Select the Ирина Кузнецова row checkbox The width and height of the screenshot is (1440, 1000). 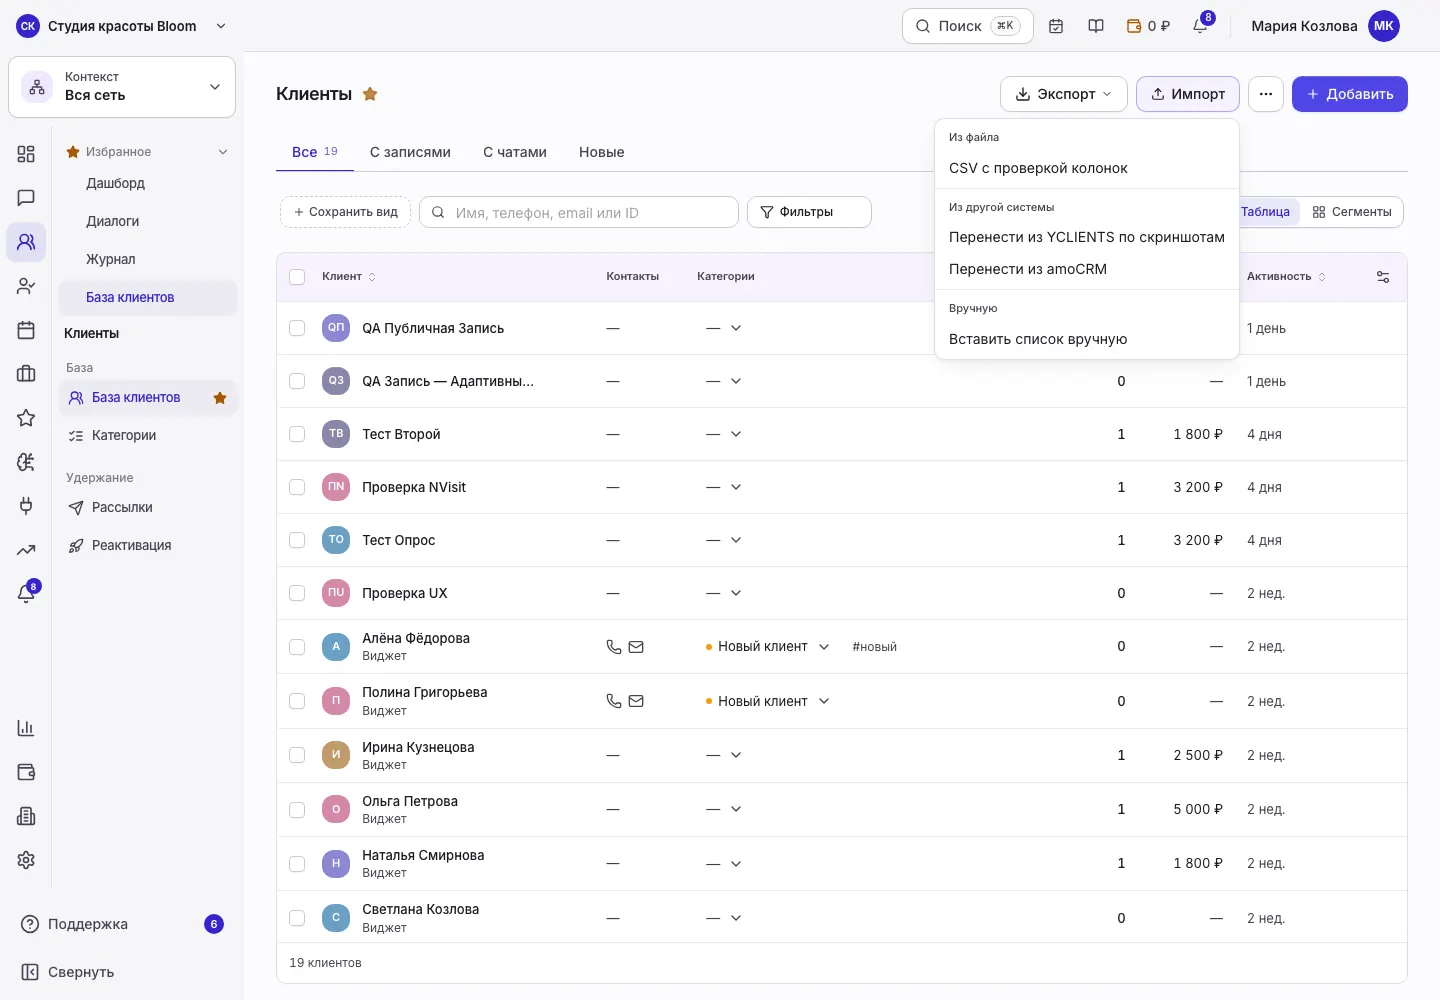[x=297, y=755]
